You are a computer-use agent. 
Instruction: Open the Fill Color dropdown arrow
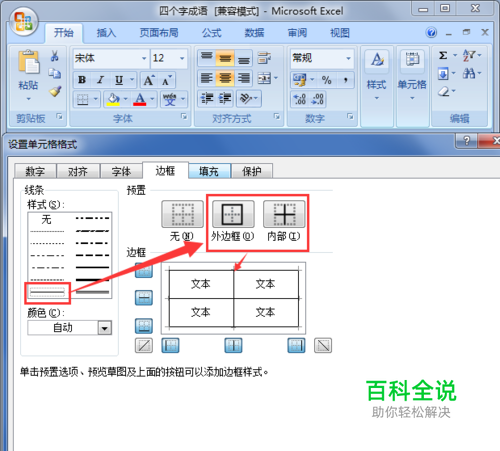pos(126,99)
